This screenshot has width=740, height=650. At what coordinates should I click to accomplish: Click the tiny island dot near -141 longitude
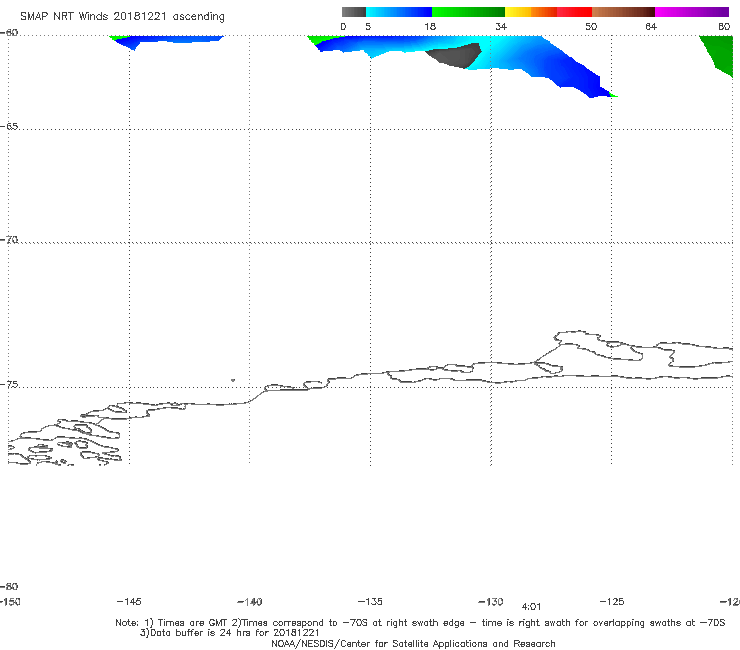[x=233, y=380]
